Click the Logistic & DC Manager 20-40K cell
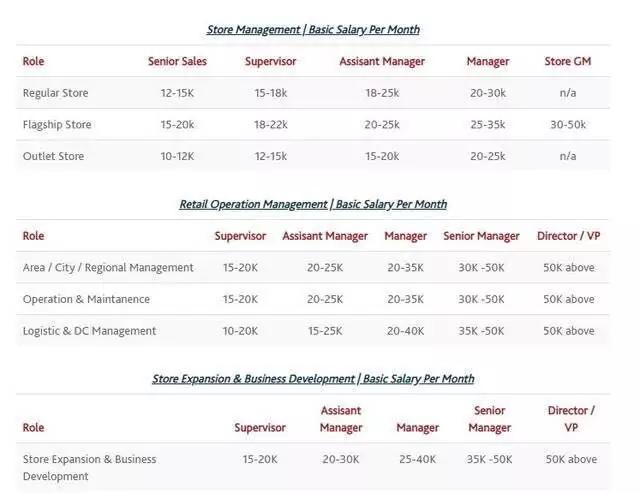Viewport: 640px width, 493px height. pos(405,331)
